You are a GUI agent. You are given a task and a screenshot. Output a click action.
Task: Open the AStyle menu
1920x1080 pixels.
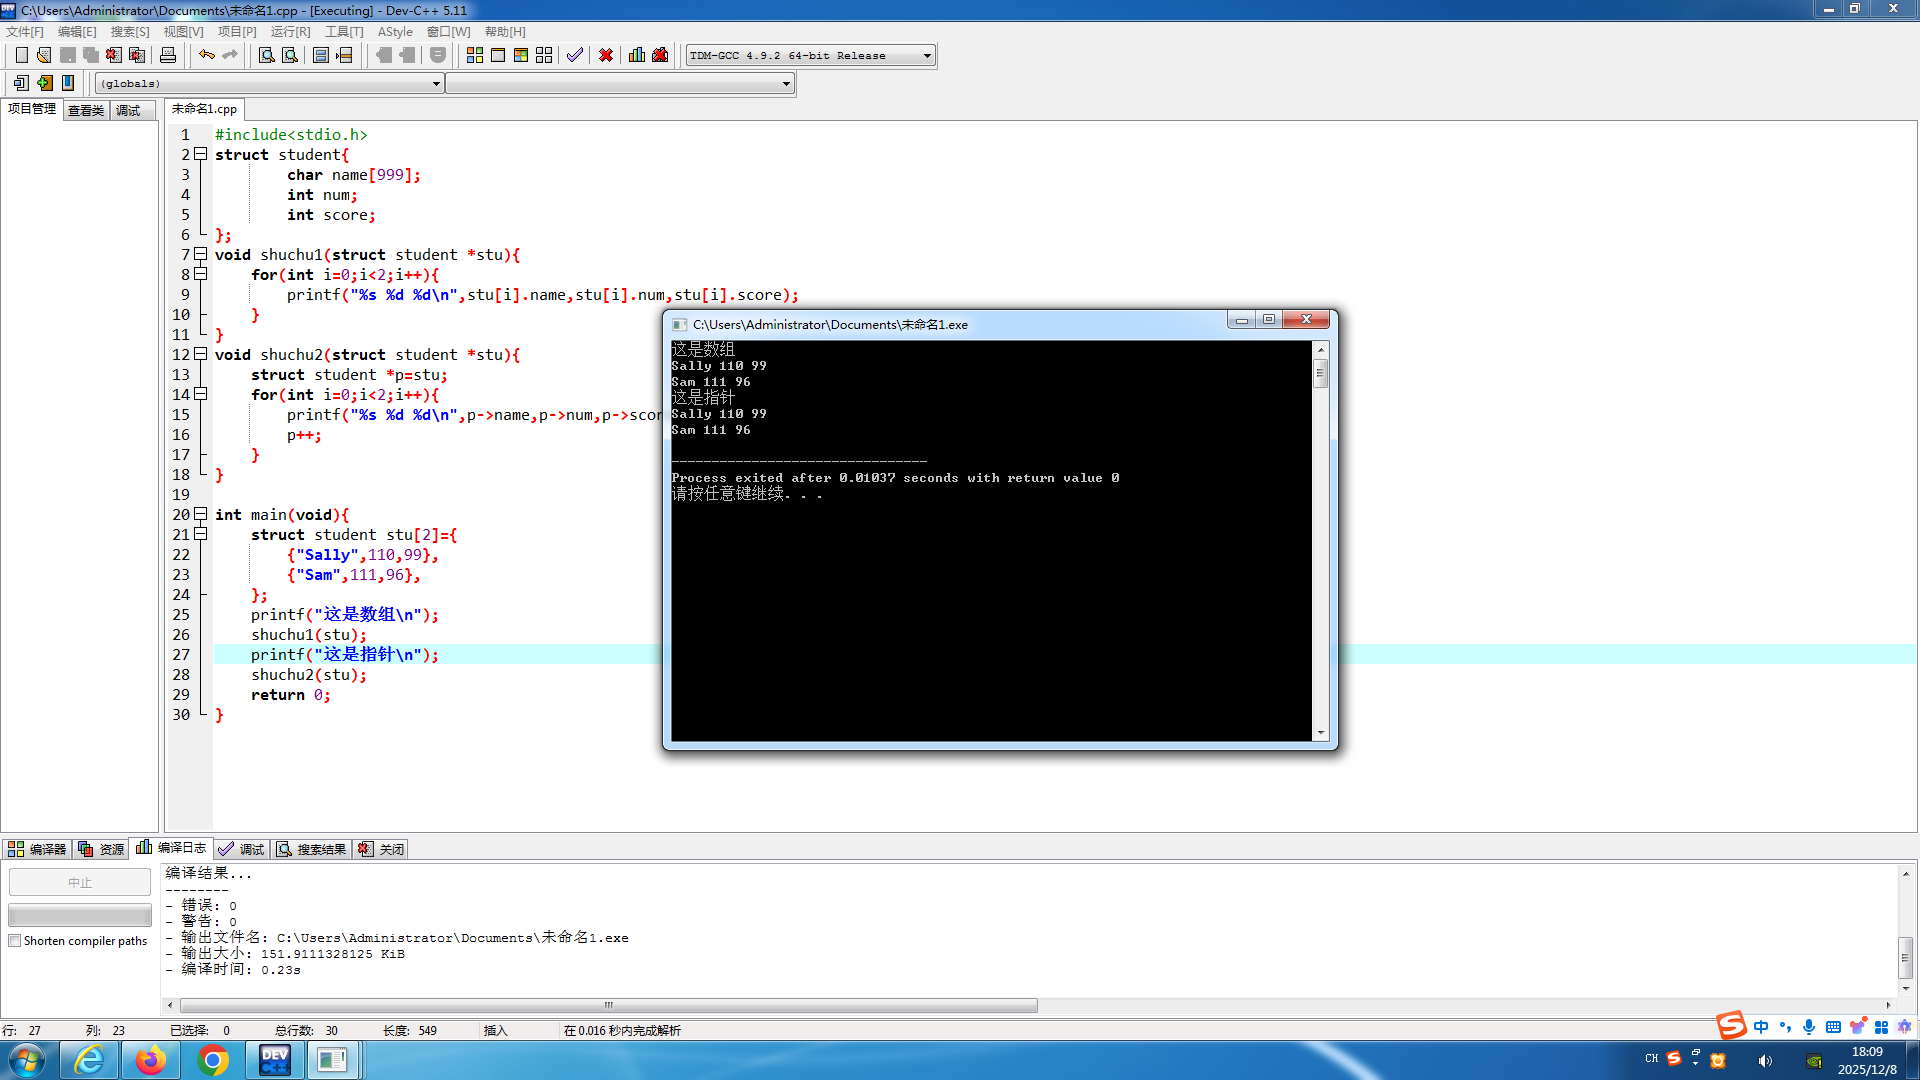tap(394, 32)
